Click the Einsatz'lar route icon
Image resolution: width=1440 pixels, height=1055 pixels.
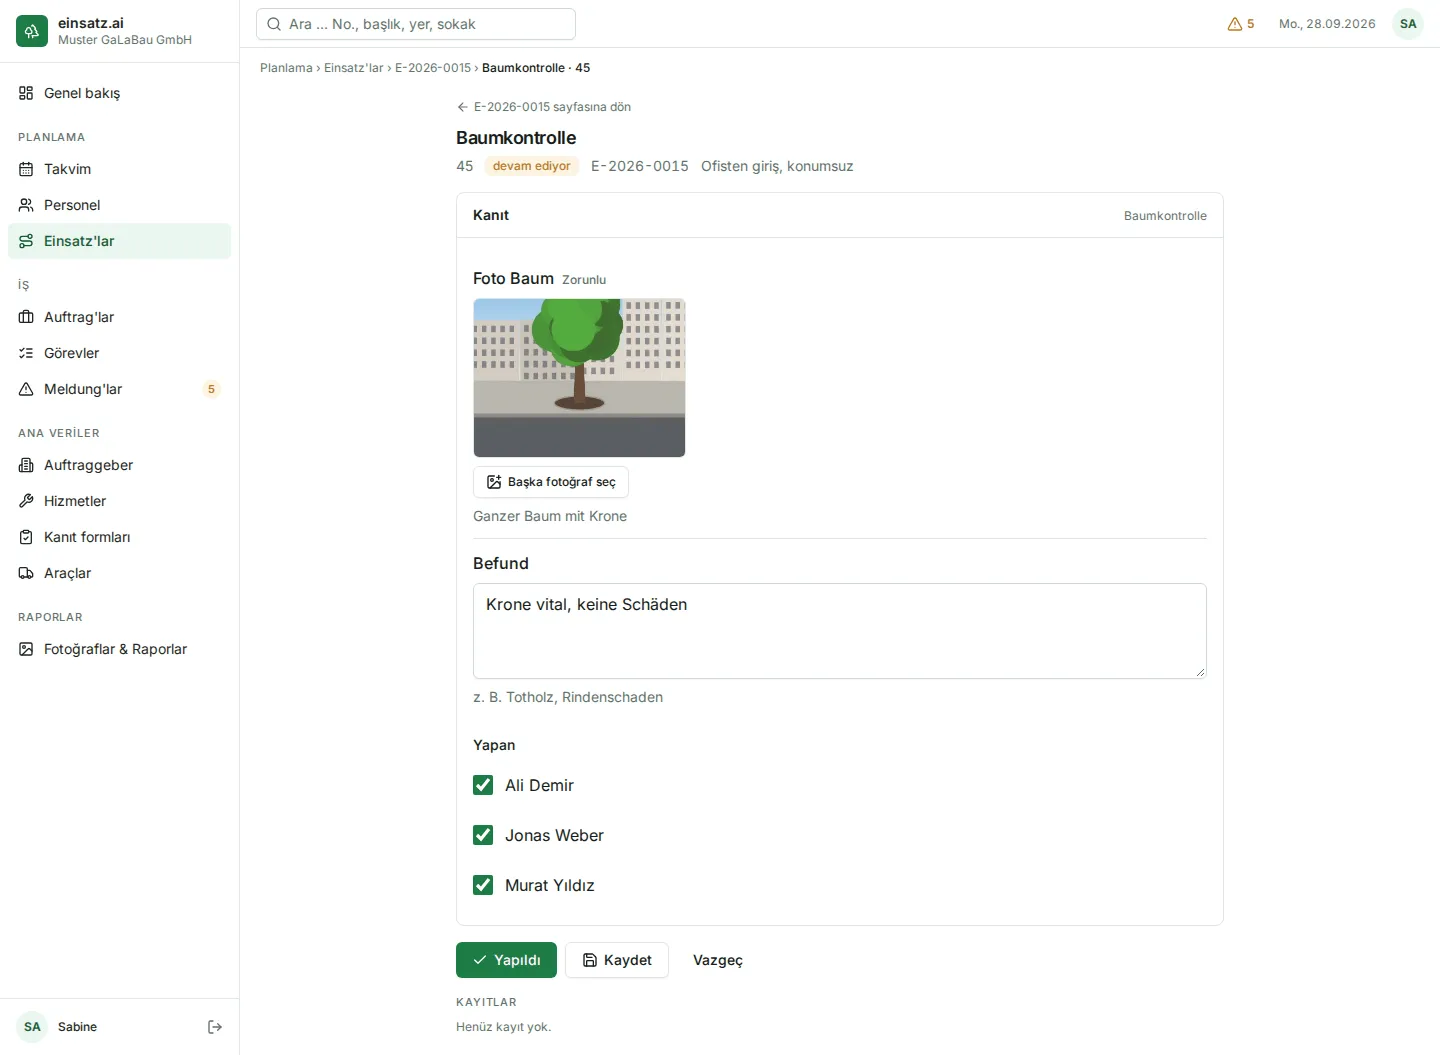pyautogui.click(x=26, y=241)
